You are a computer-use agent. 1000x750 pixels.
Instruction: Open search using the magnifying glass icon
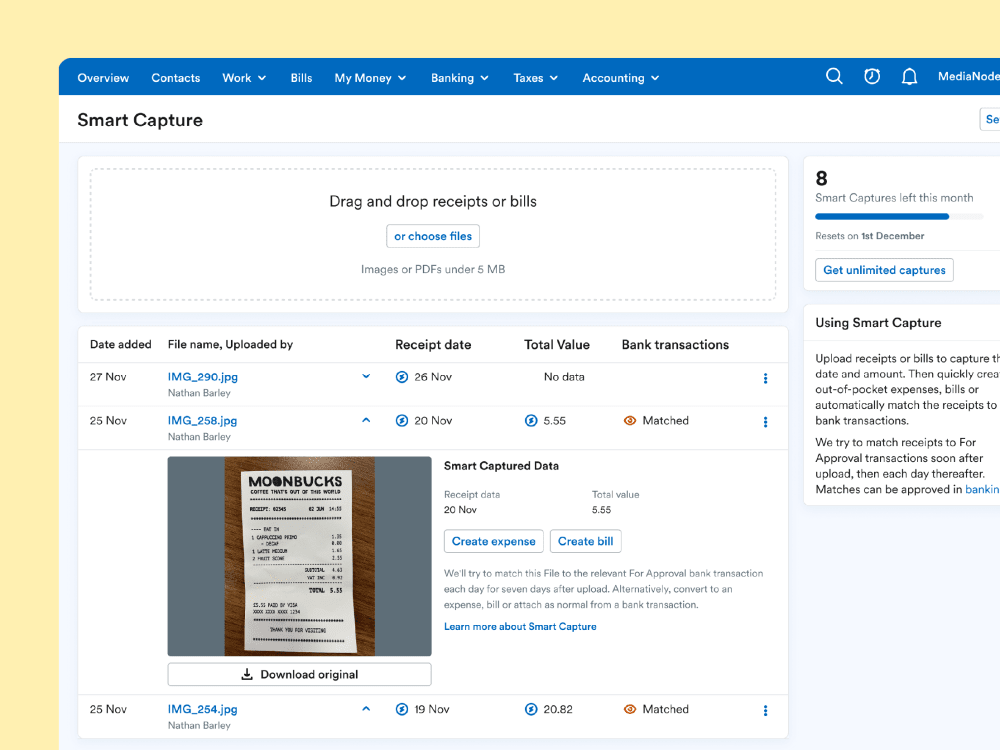click(x=834, y=76)
